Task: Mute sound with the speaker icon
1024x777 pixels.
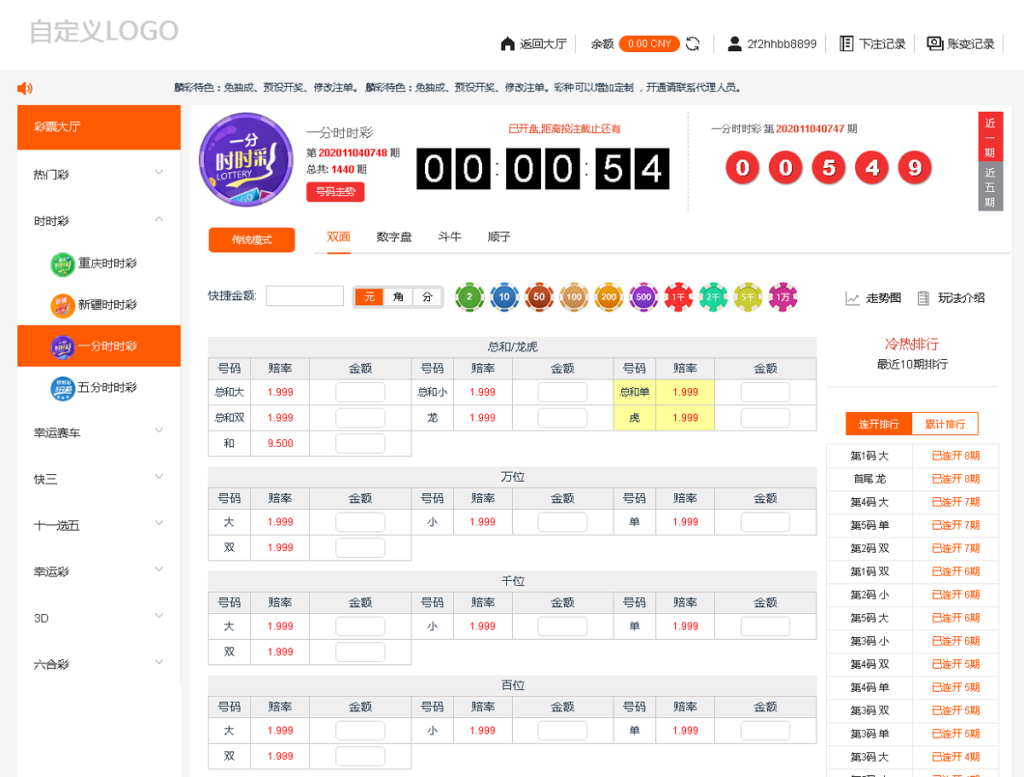Action: pyautogui.click(x=24, y=88)
